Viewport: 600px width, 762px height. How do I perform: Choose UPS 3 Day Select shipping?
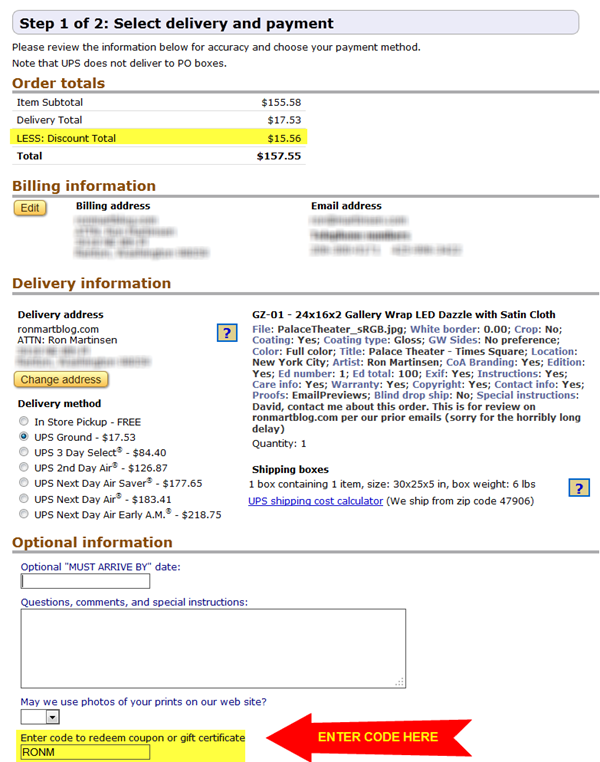pyautogui.click(x=25, y=452)
